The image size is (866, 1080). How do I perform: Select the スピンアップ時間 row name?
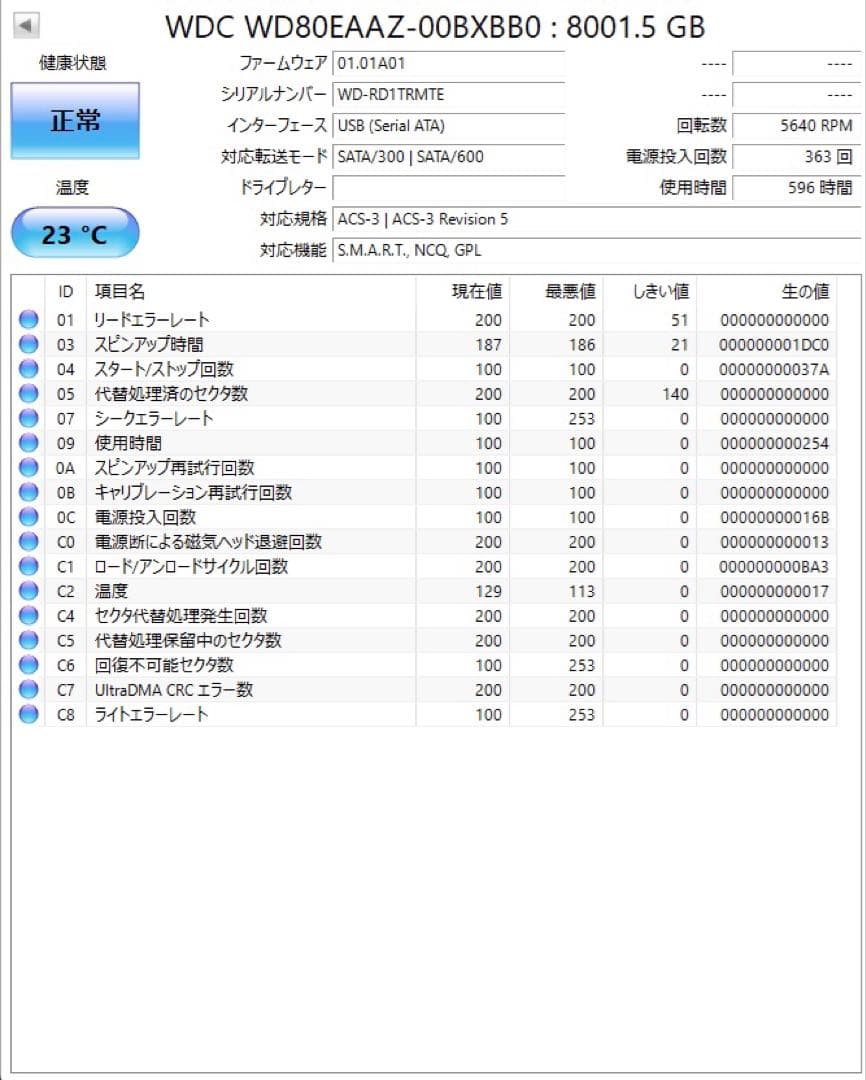tap(149, 344)
